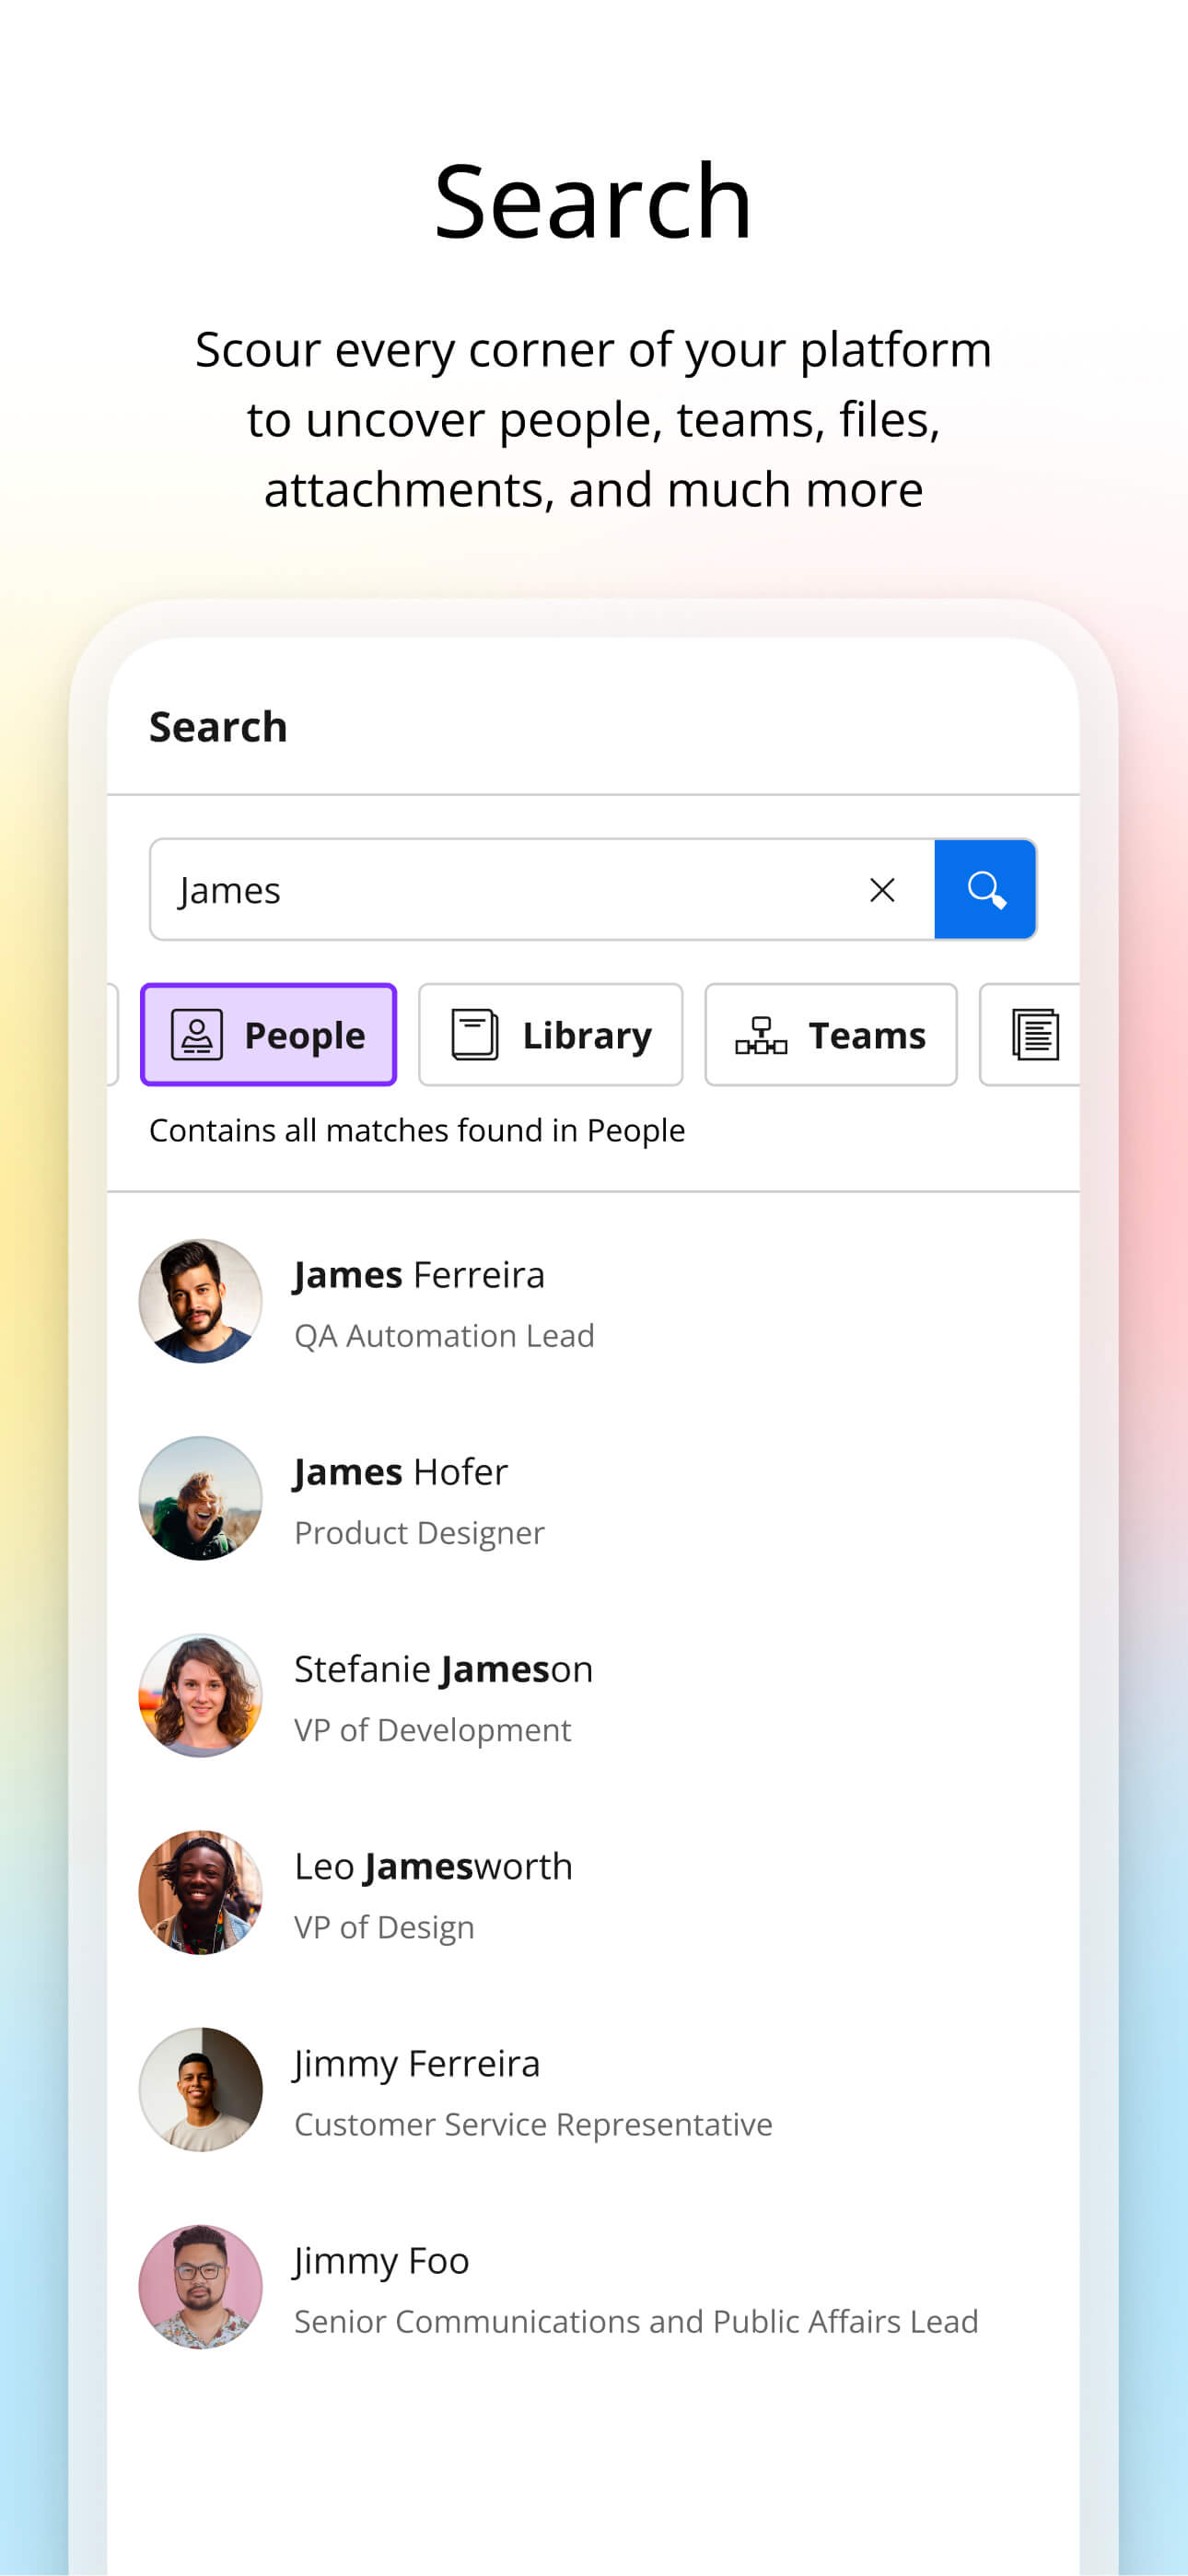Click Senior Communications and Public Affairs Lead
1188x2576 pixels.
click(x=636, y=2320)
